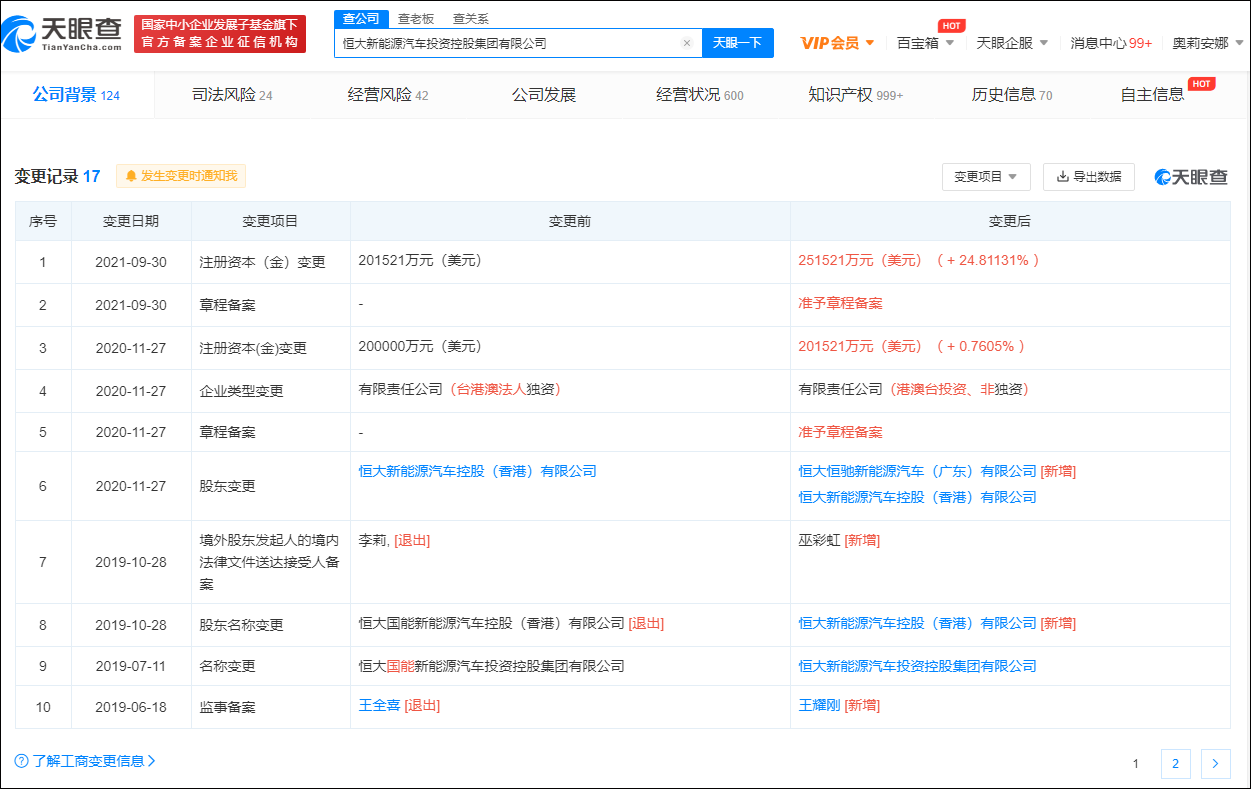Image resolution: width=1251 pixels, height=789 pixels.
Task: Click the question mark help icon
Action: click(21, 761)
